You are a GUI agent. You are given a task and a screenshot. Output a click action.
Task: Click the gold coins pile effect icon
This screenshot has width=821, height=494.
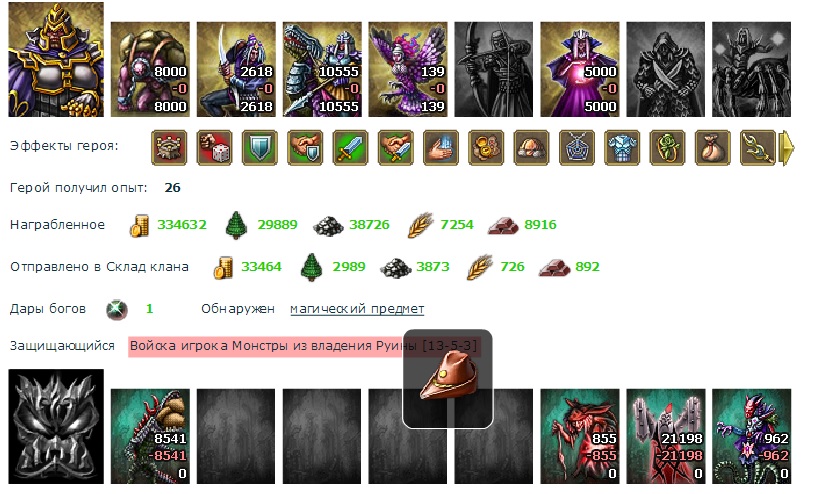tap(486, 148)
